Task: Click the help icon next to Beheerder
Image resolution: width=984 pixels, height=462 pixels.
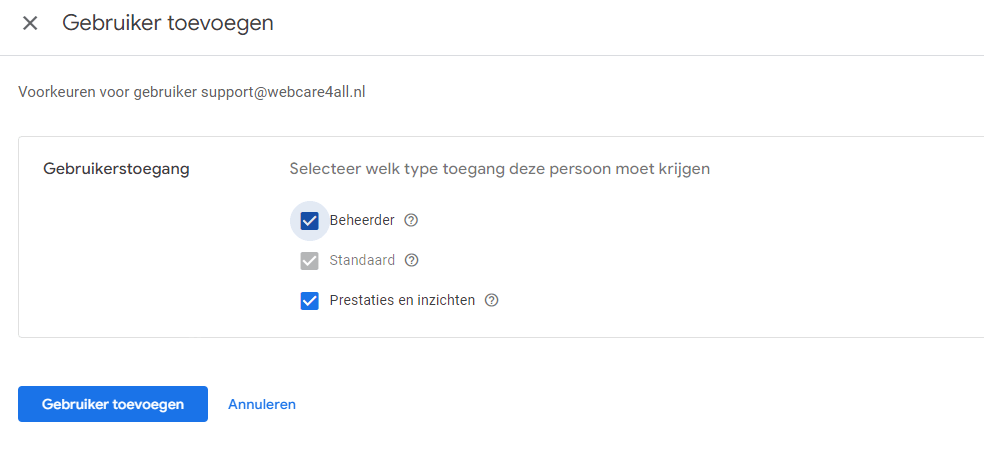Action: click(410, 221)
